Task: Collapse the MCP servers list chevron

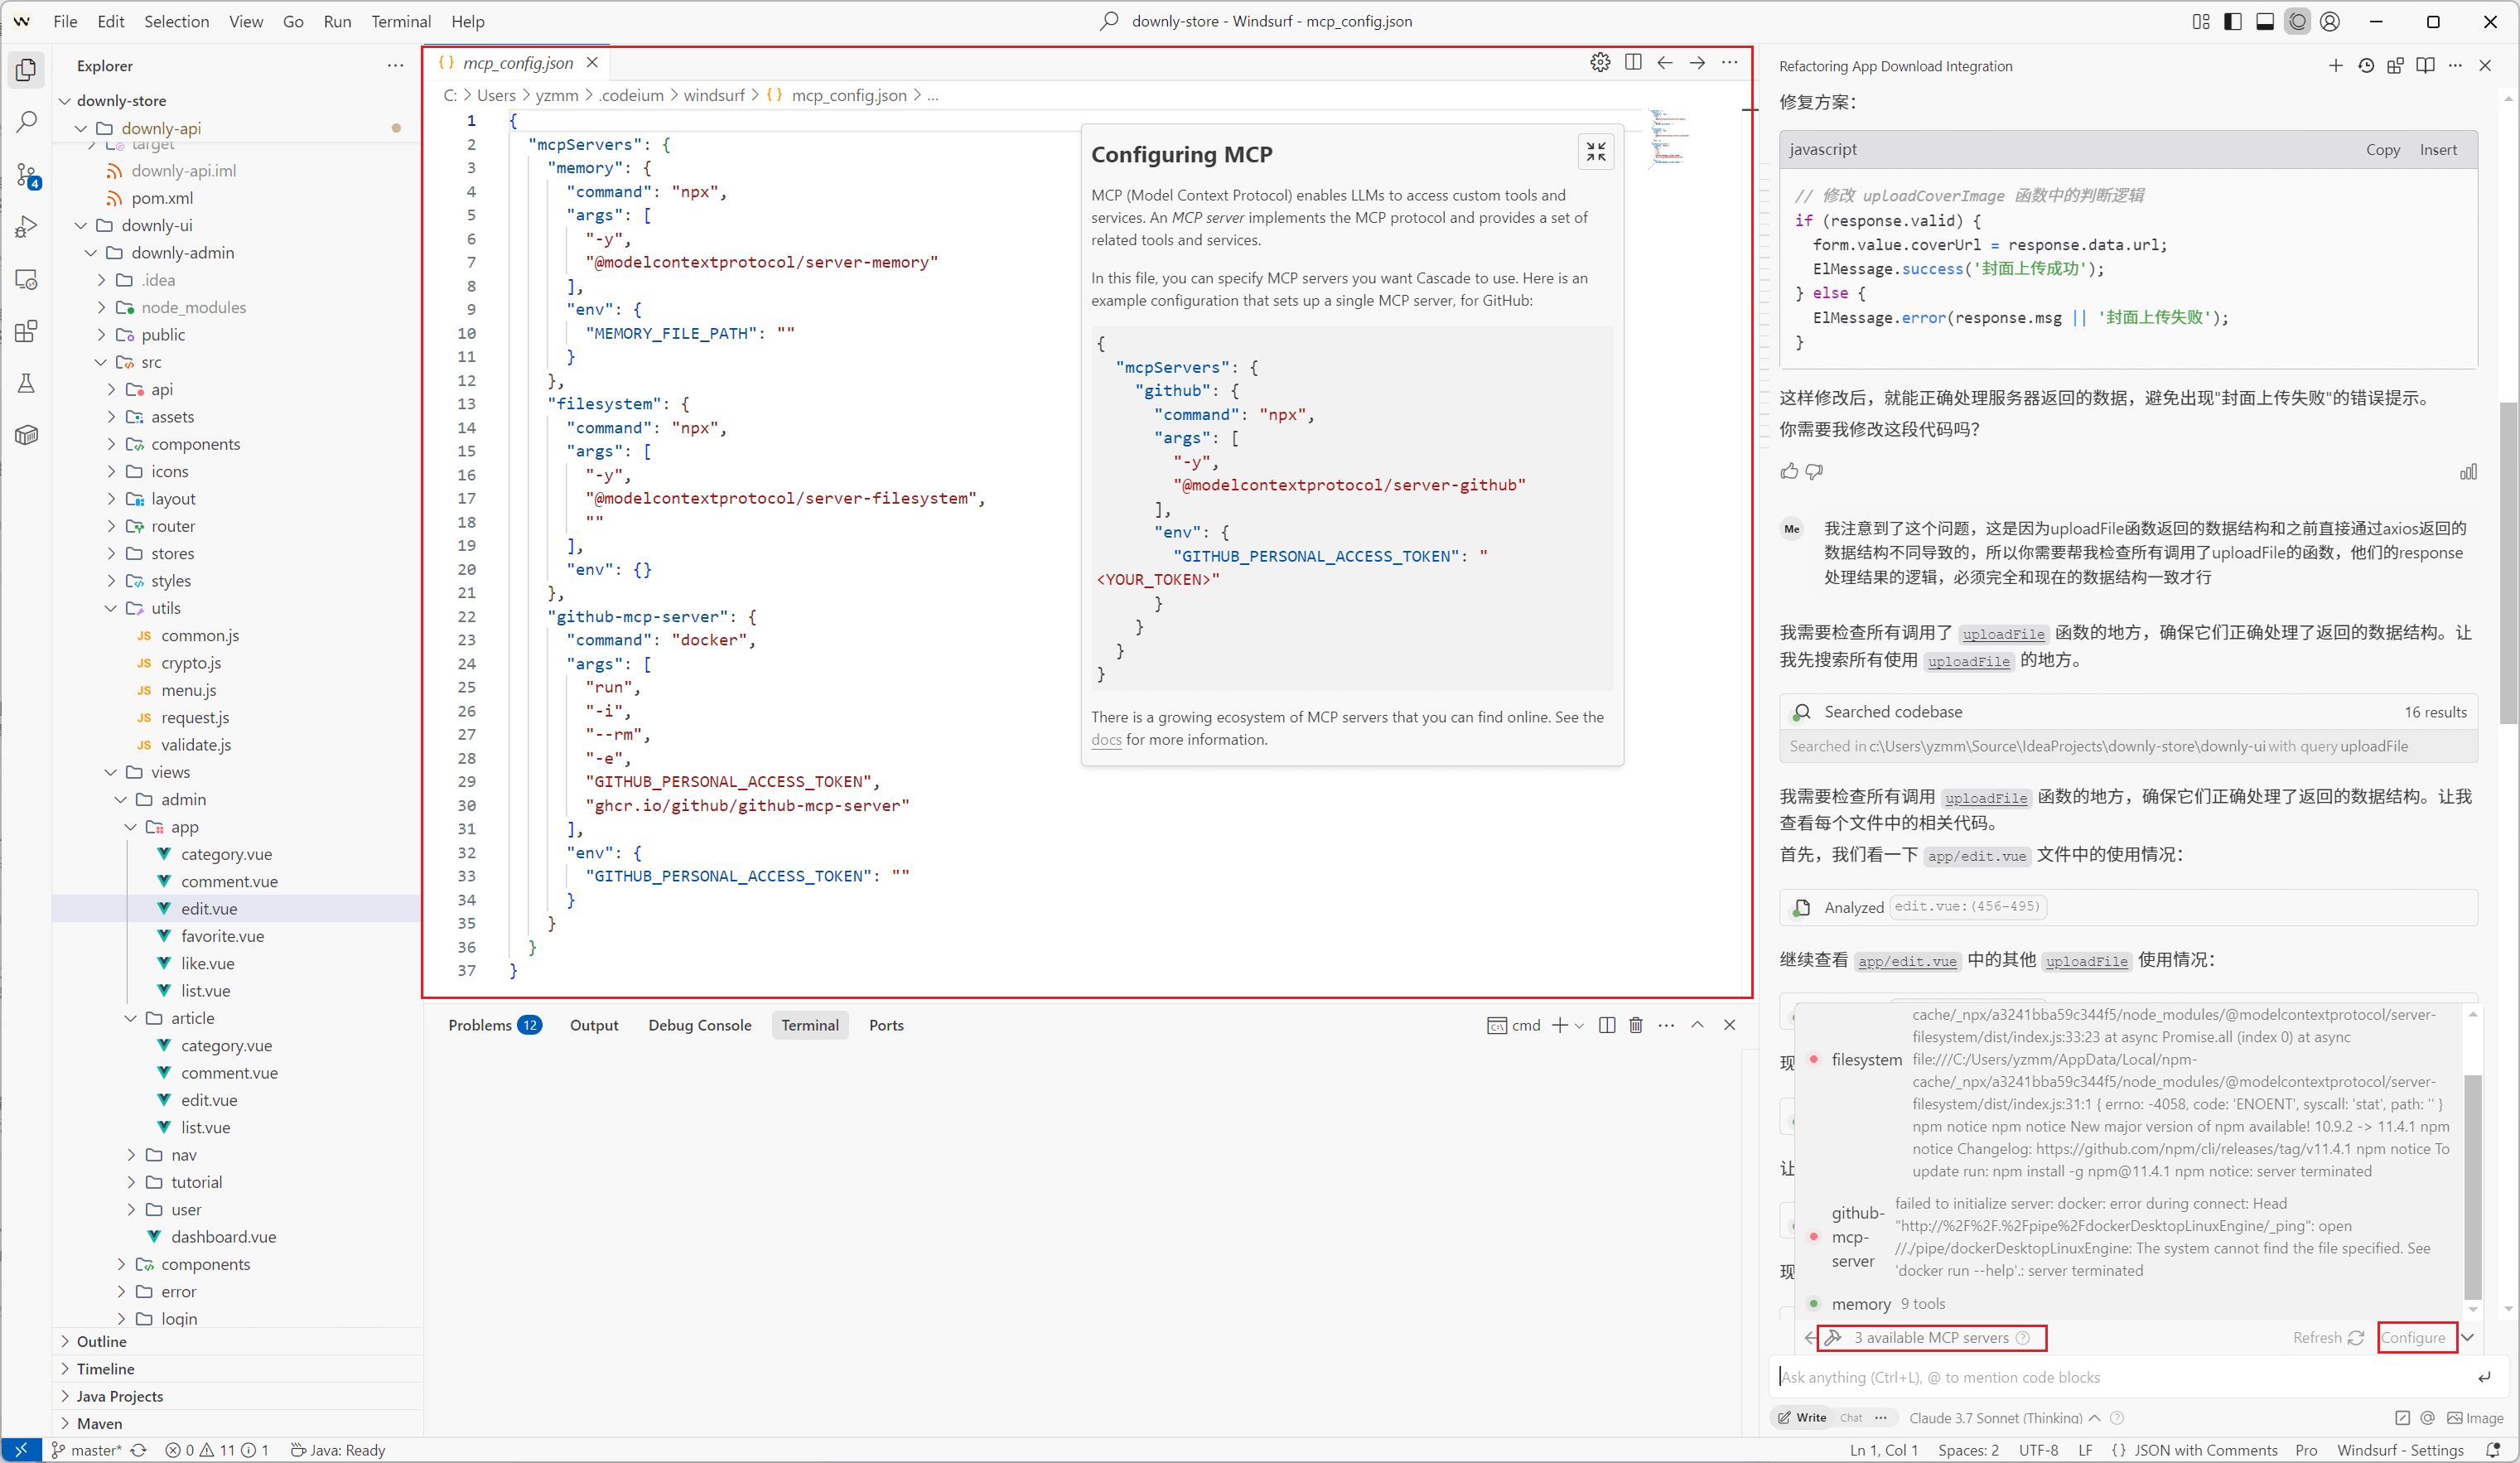Action: pos(2467,1337)
